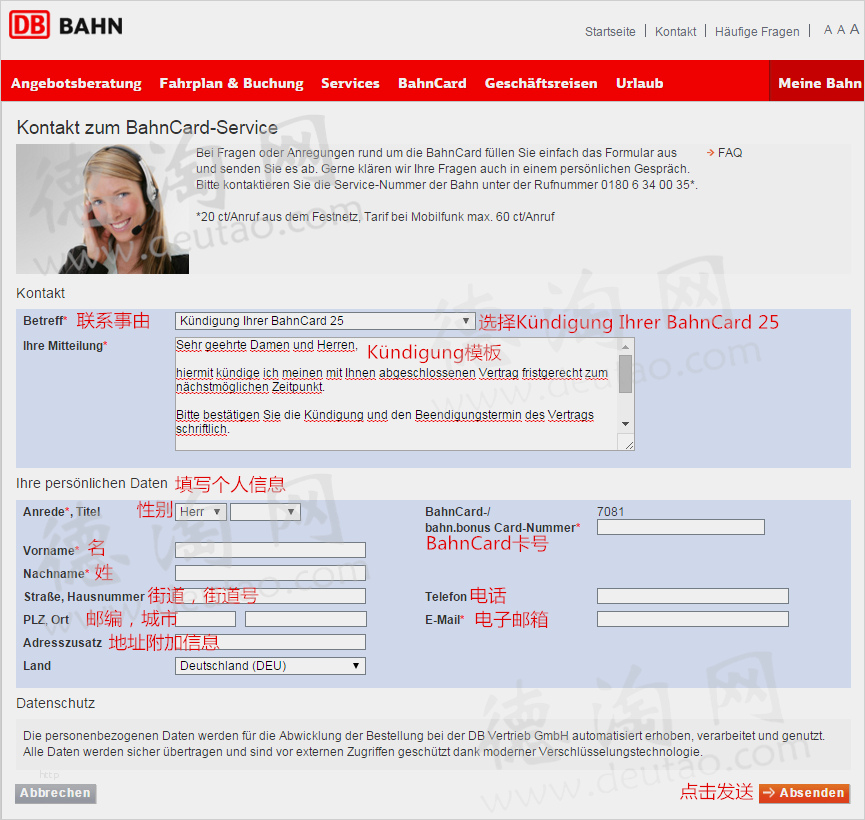Screen dimensions: 865x820
Task: Open the Startseite link
Action: pos(610,31)
